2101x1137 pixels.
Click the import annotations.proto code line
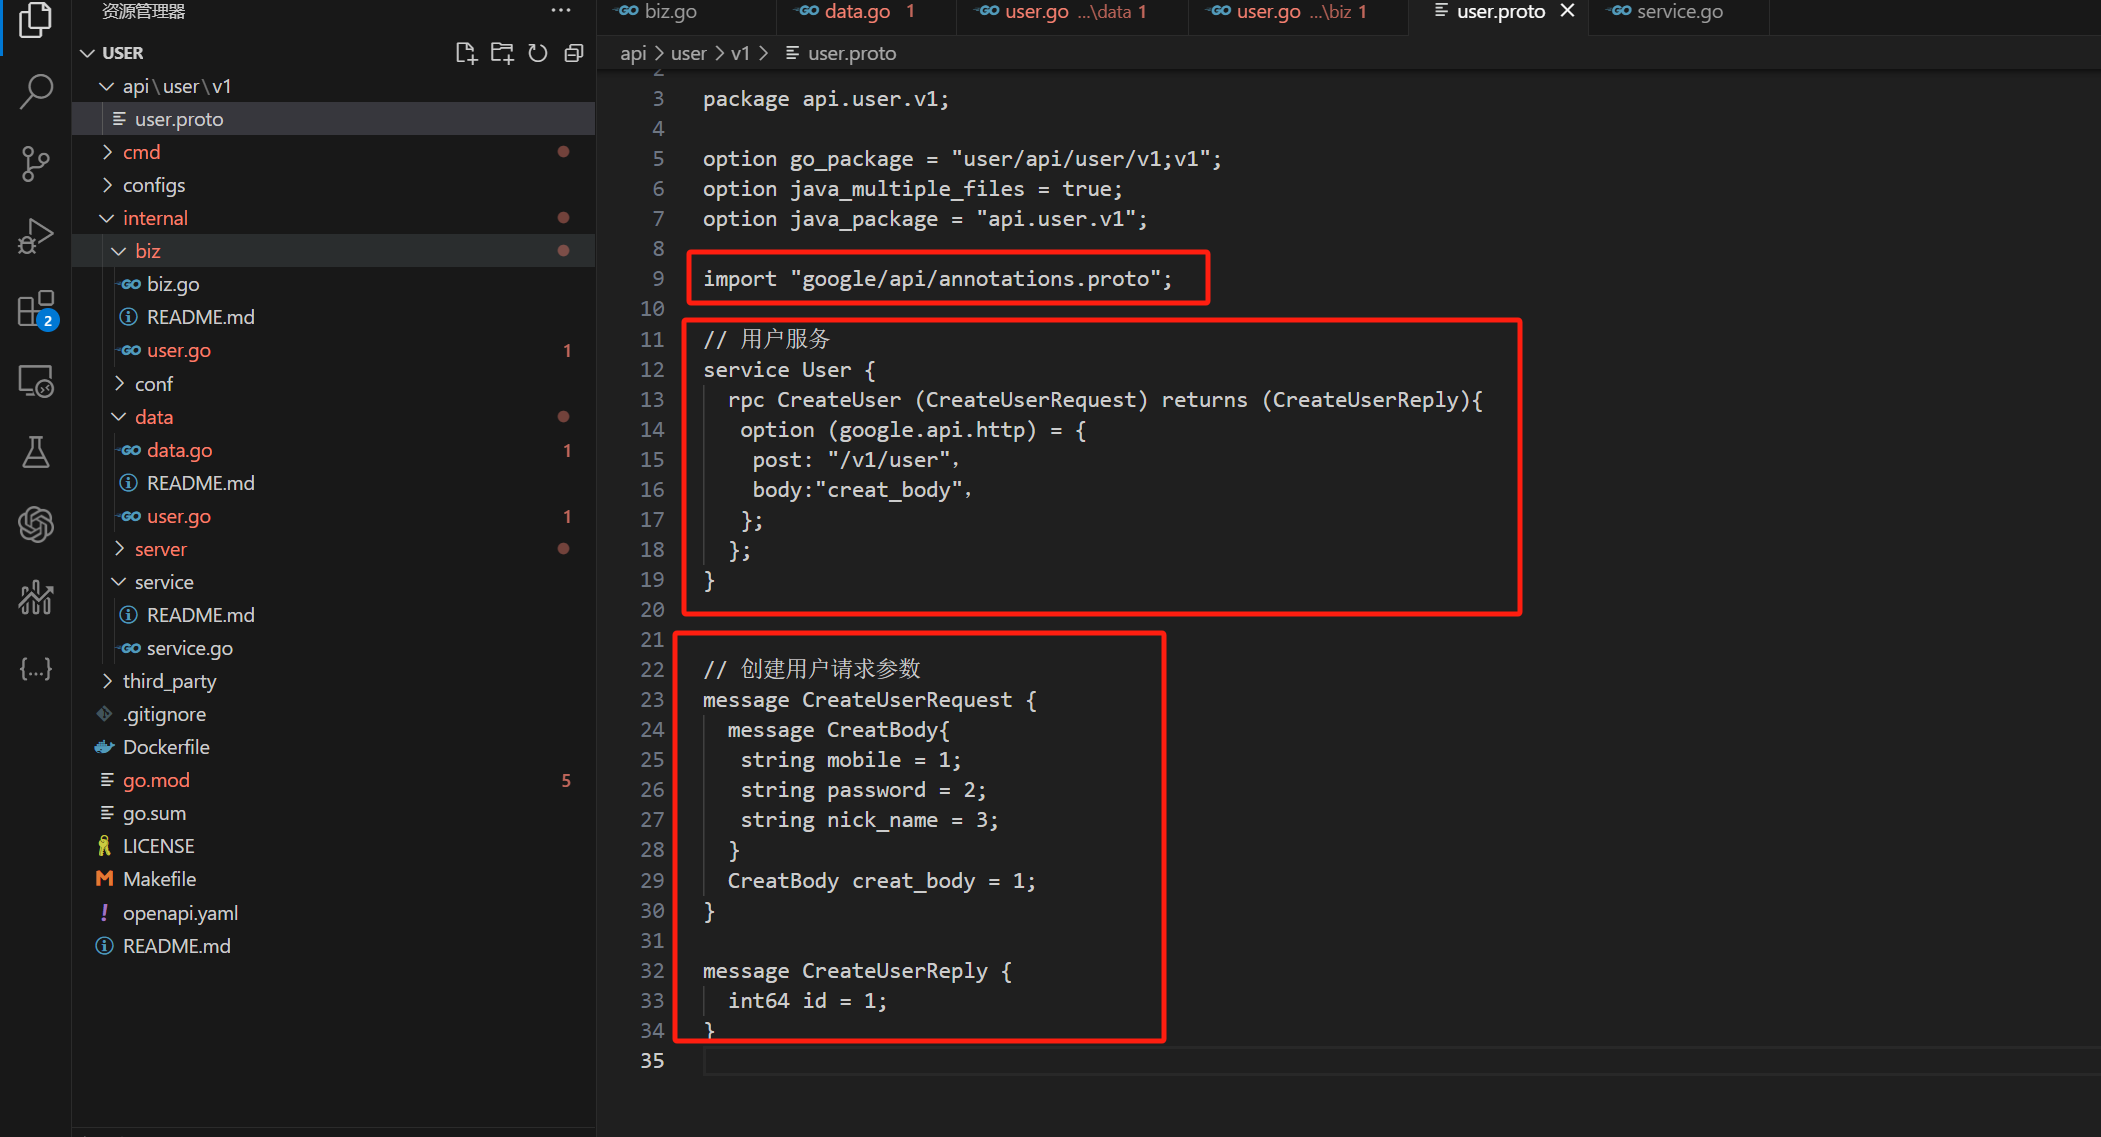937,278
